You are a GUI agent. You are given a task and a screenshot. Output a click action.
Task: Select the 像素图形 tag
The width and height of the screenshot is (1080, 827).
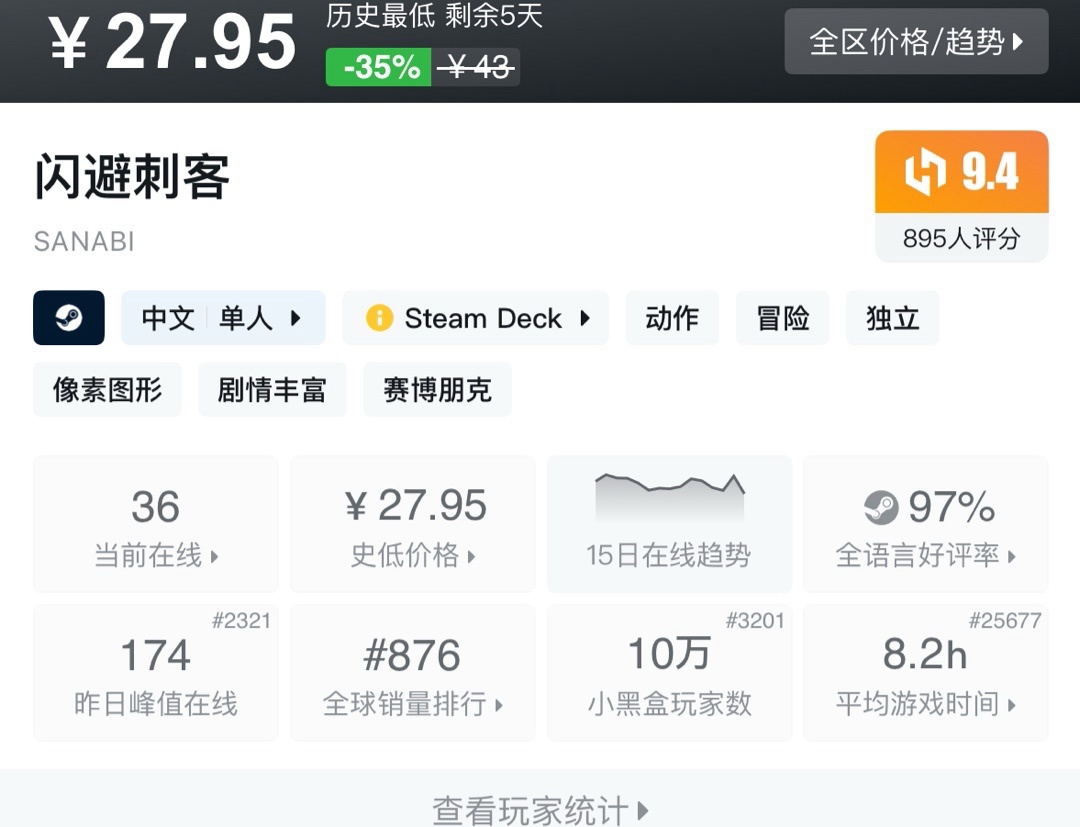[108, 389]
